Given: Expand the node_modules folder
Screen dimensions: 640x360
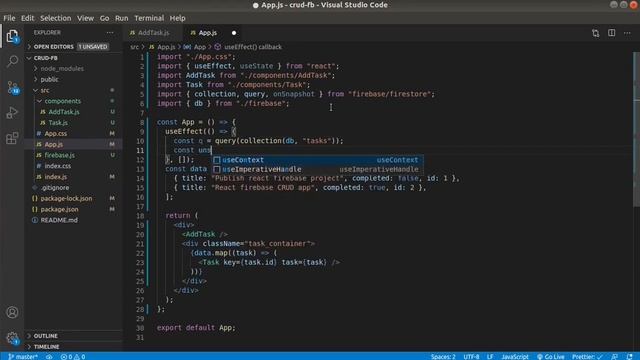Looking at the screenshot, I should click(x=62, y=69).
